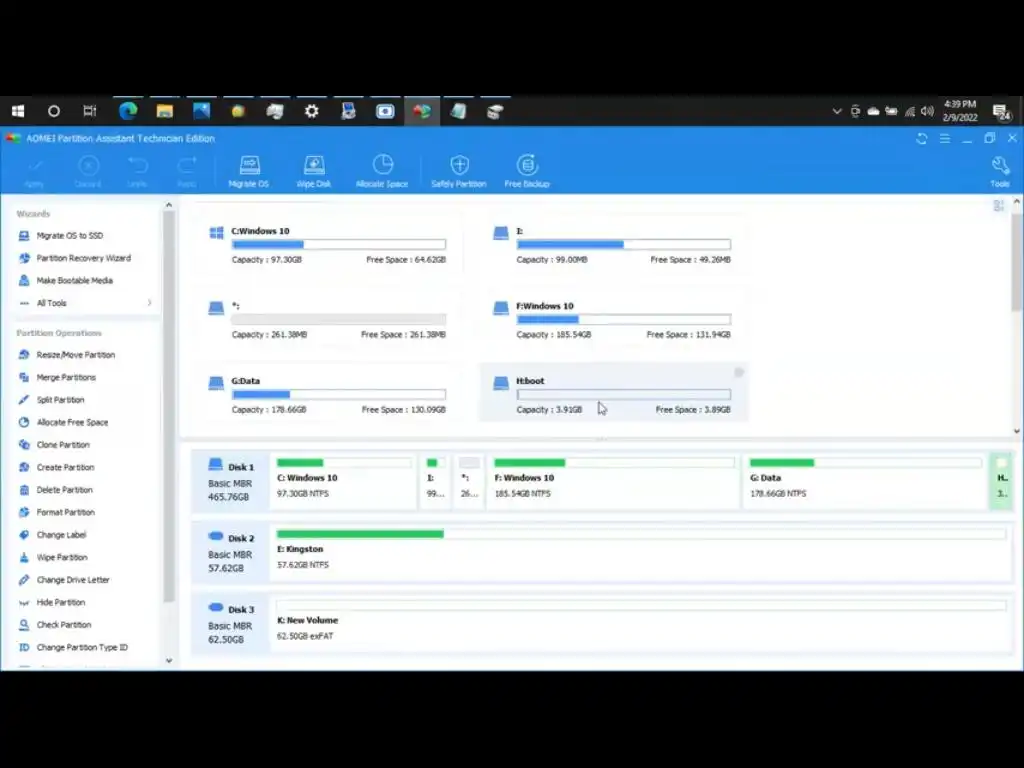Open notification center icon

click(1001, 112)
